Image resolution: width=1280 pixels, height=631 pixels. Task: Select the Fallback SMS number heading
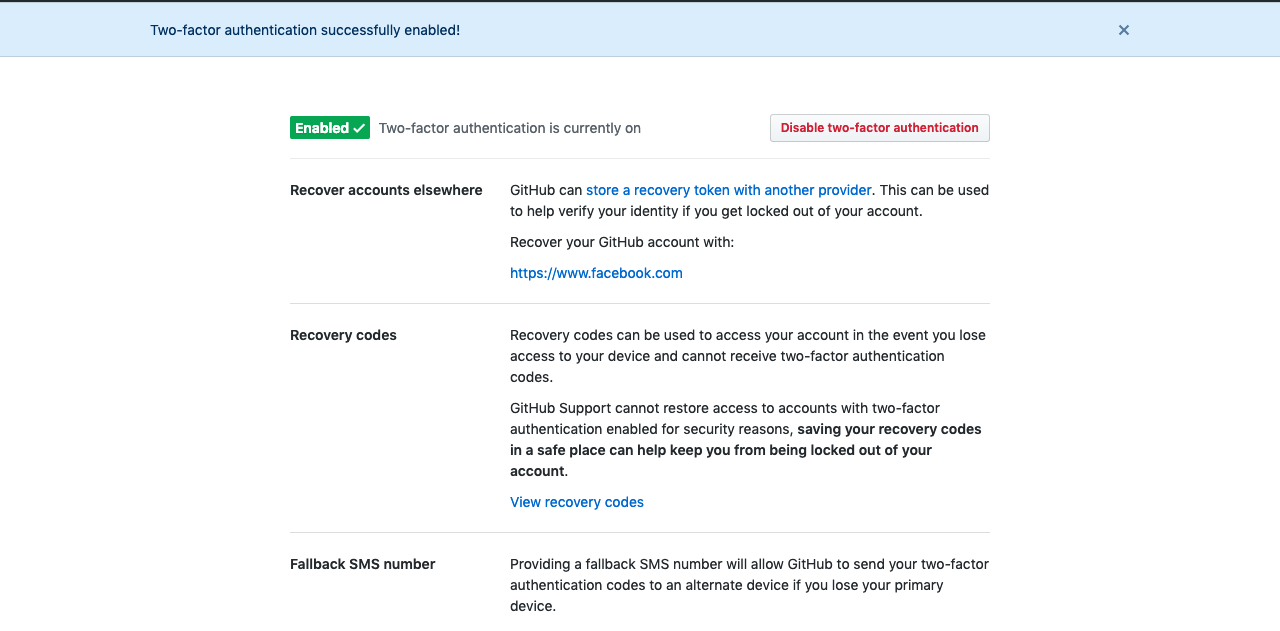click(362, 564)
